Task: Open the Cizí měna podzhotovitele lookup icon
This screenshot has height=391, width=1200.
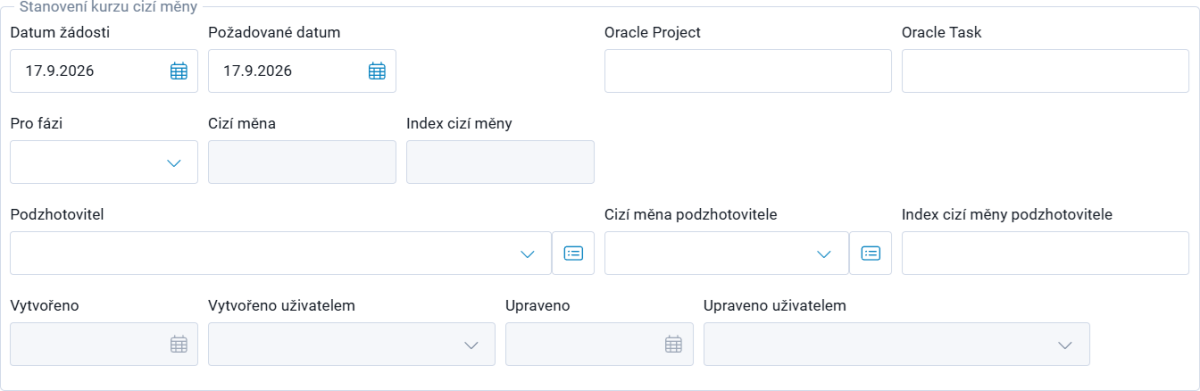Action: [871, 253]
